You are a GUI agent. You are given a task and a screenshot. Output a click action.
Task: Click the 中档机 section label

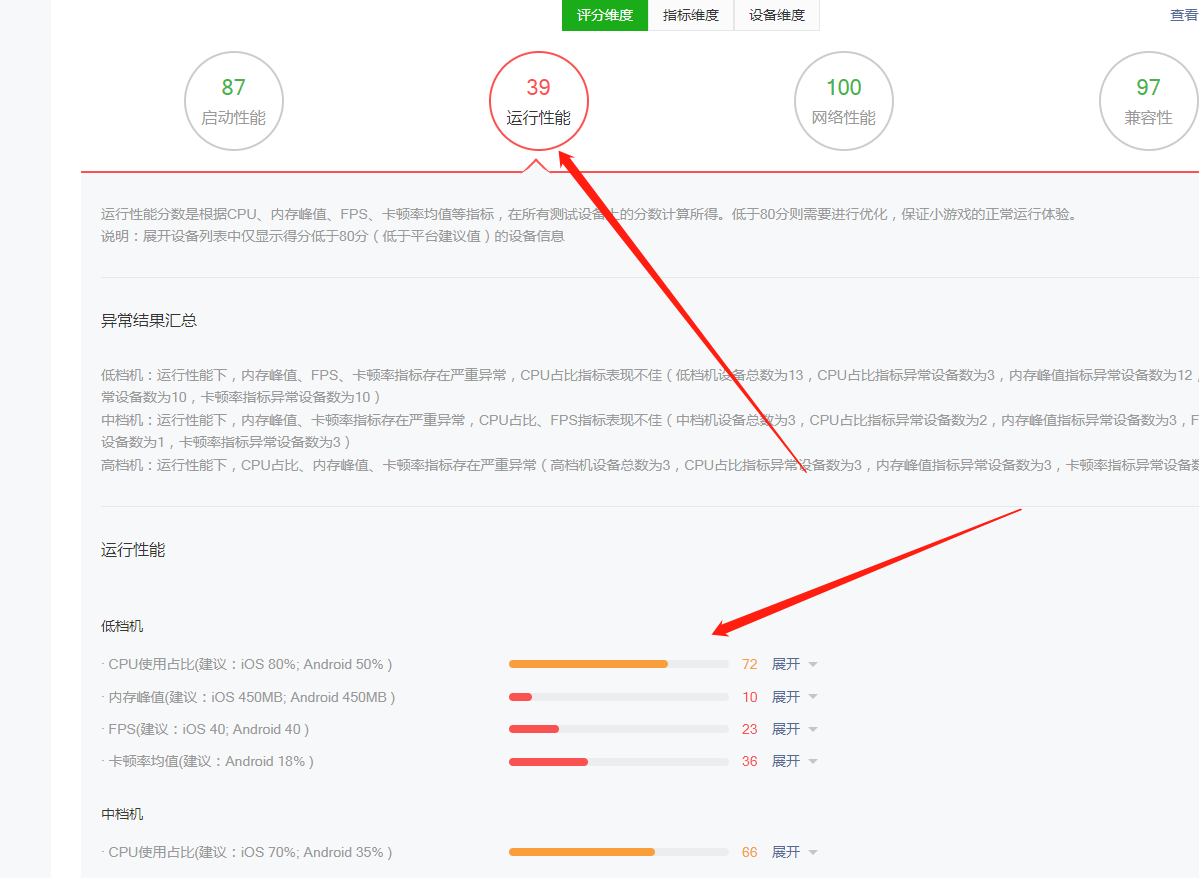[x=122, y=815]
